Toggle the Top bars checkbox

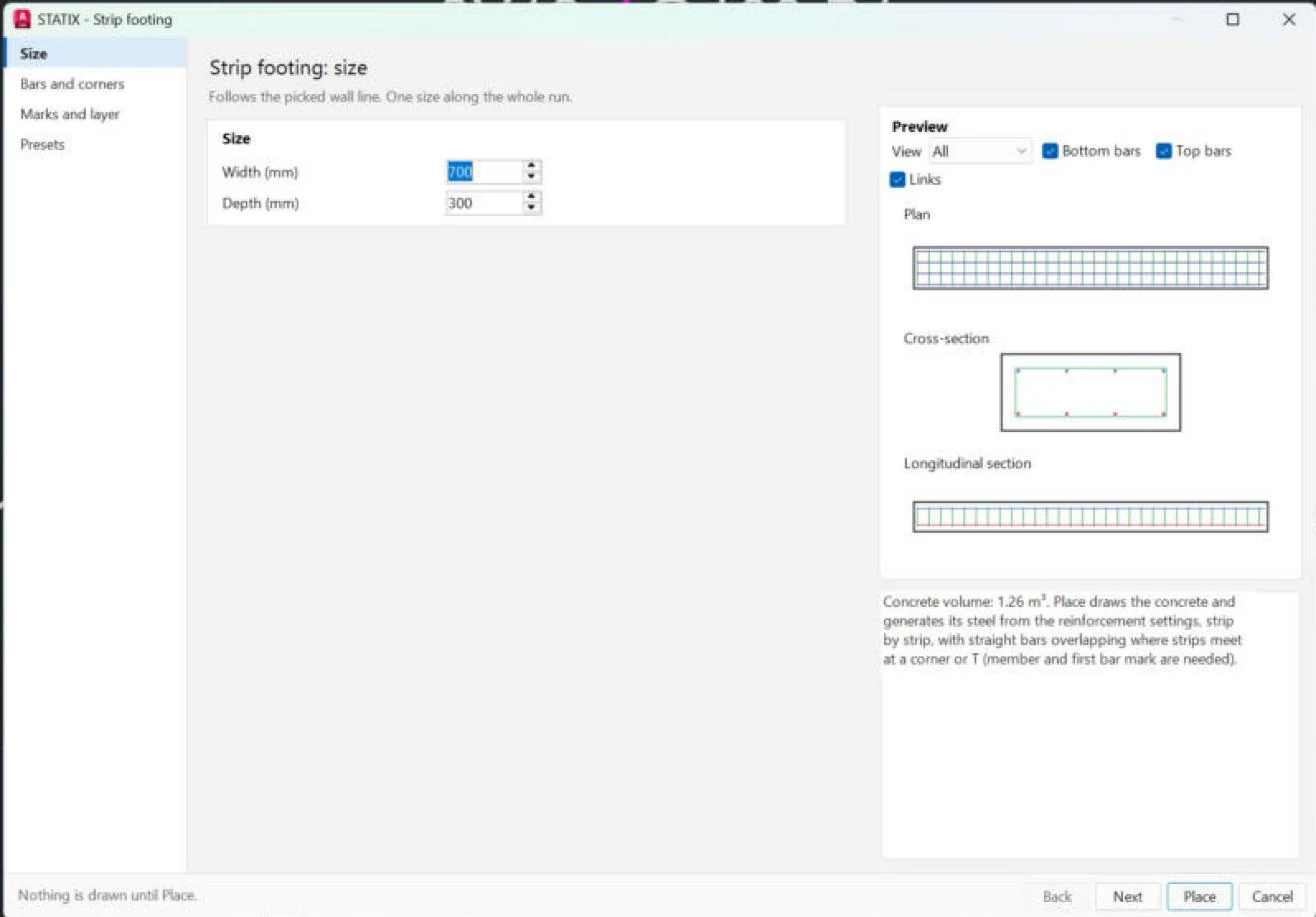pyautogui.click(x=1164, y=151)
